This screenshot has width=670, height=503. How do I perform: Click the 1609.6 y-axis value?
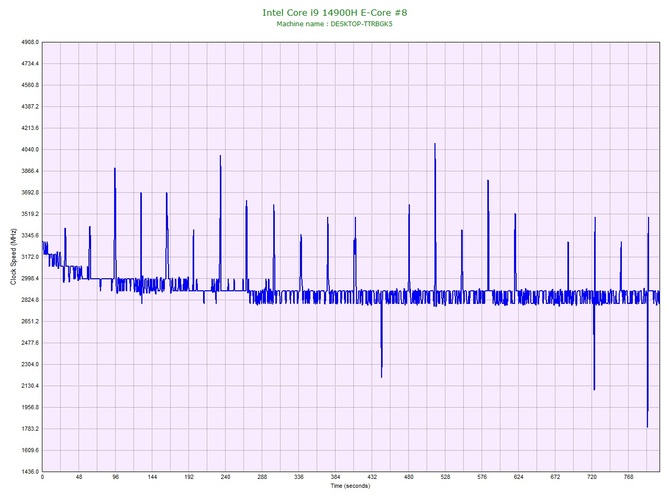click(30, 450)
